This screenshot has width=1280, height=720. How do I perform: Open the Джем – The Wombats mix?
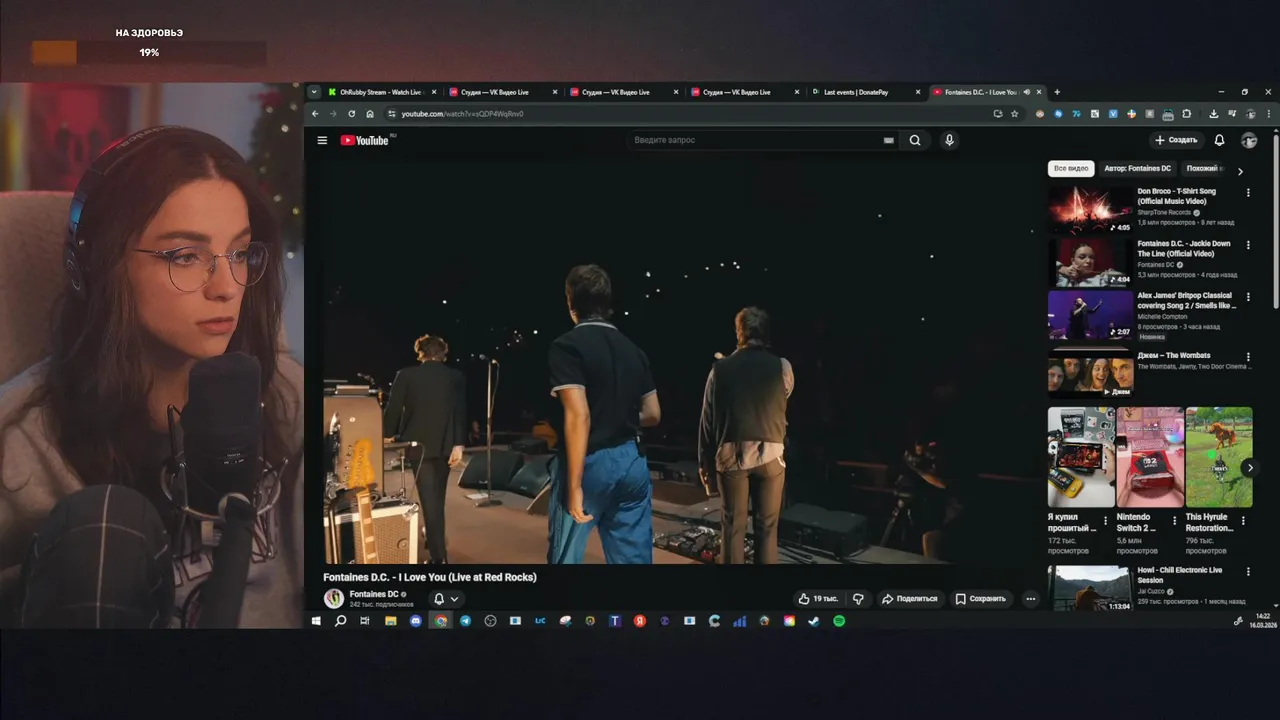point(1173,355)
